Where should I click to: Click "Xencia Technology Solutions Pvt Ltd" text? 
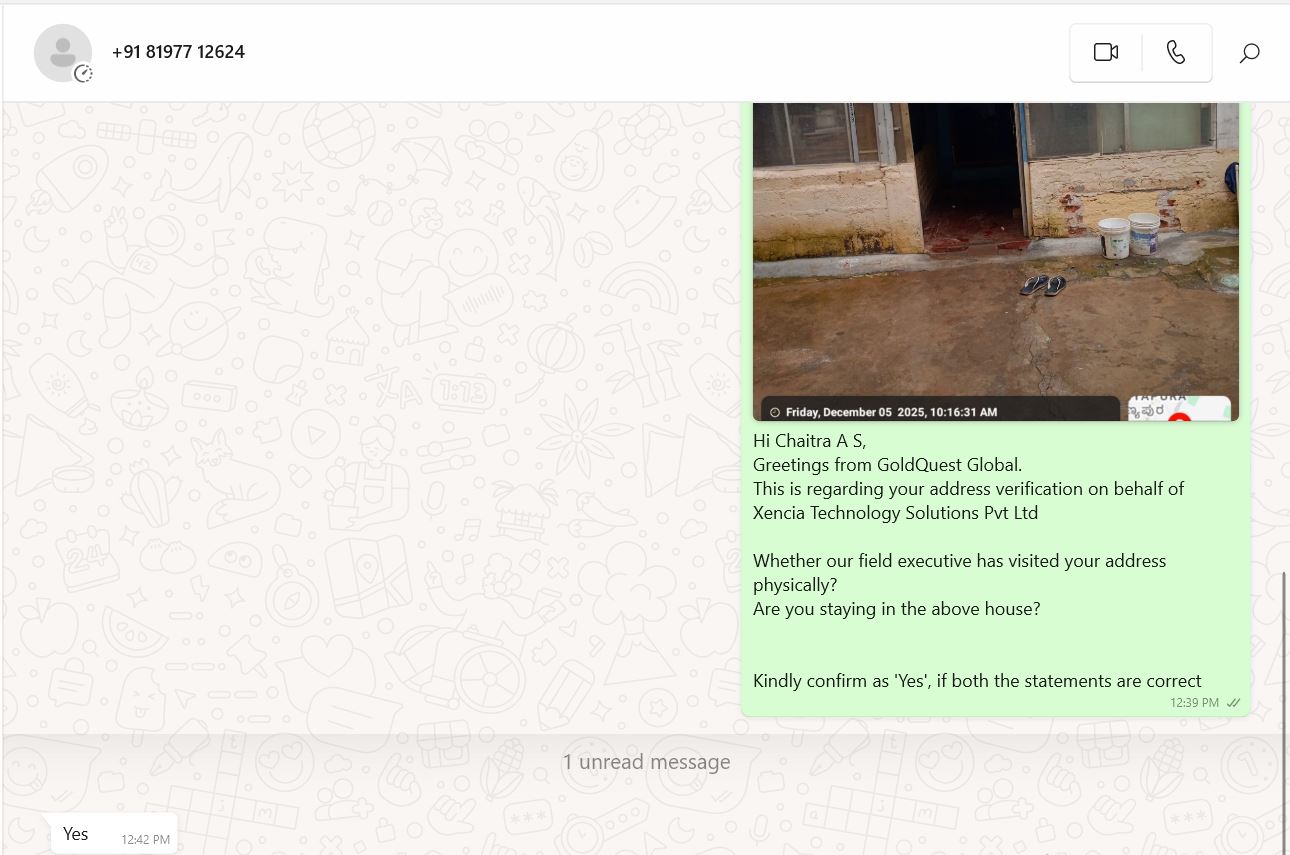tap(895, 513)
